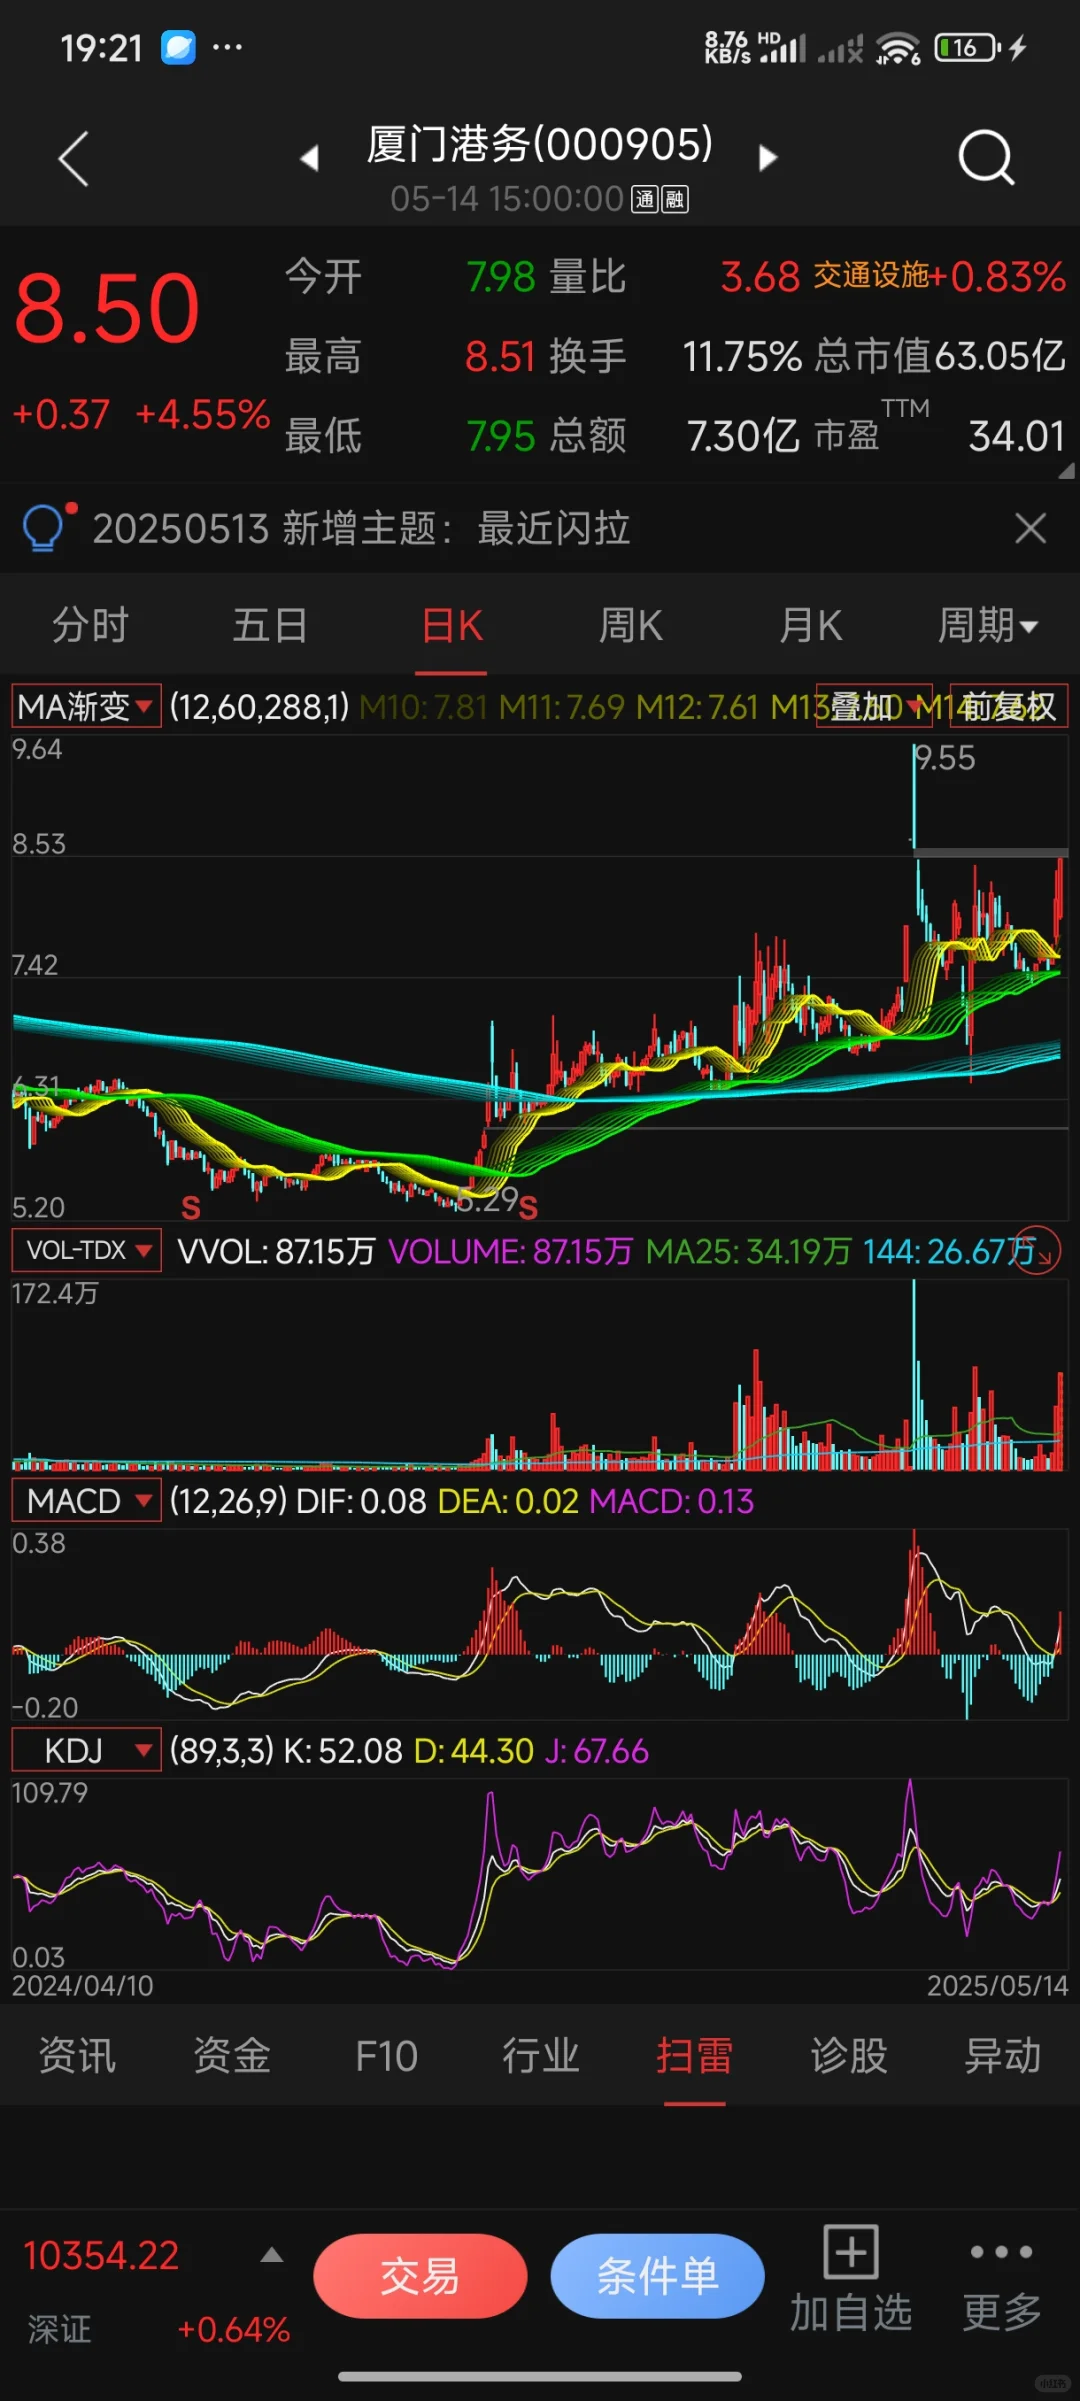Tap the stock title 厦门港务(000905)
The height and width of the screenshot is (2401, 1080).
tap(540, 143)
